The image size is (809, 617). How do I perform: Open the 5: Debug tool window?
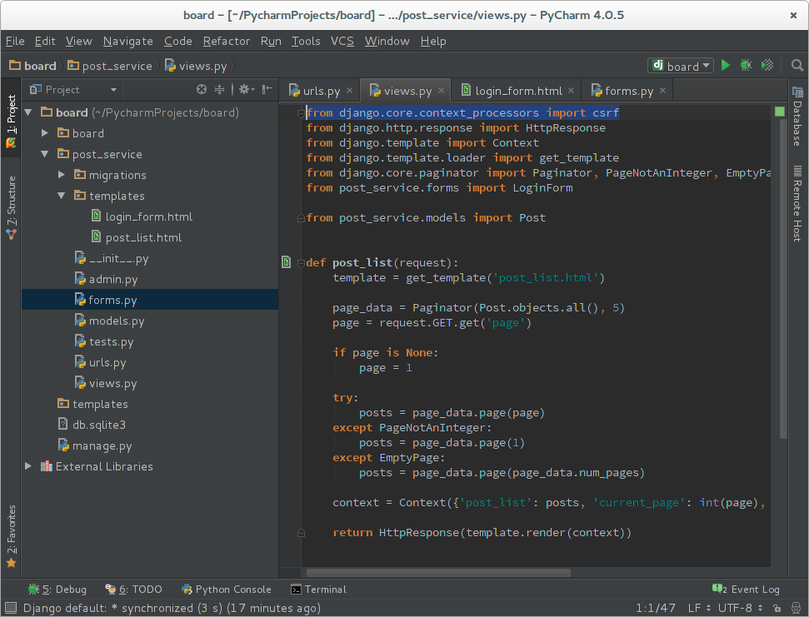(x=57, y=589)
